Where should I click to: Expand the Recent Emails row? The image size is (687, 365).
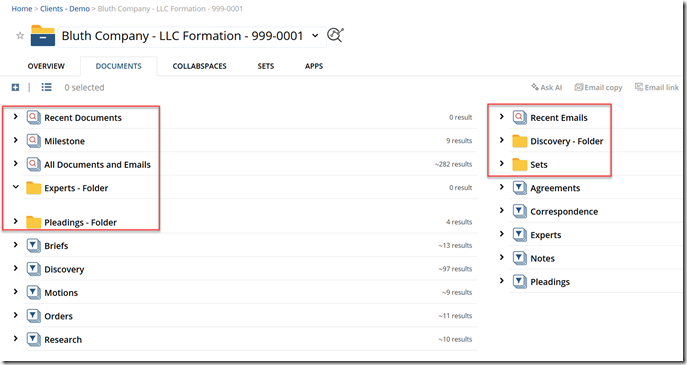pos(502,116)
